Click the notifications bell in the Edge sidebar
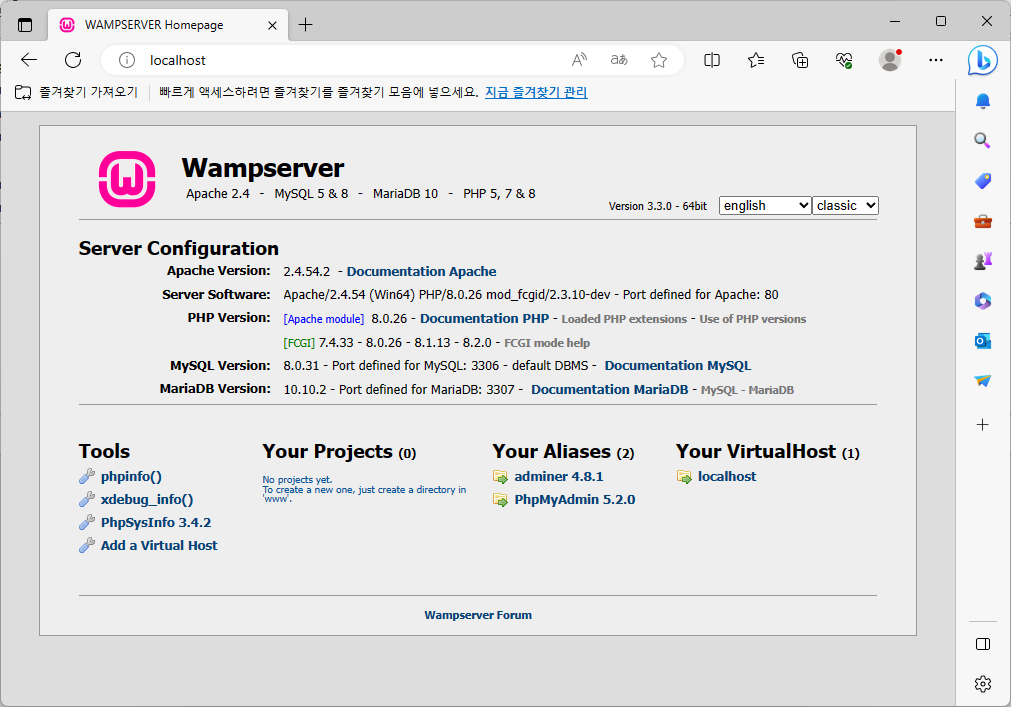The image size is (1011, 707). click(x=983, y=100)
